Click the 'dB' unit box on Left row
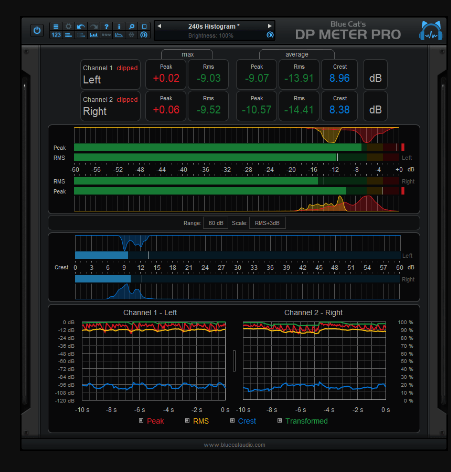 point(375,75)
